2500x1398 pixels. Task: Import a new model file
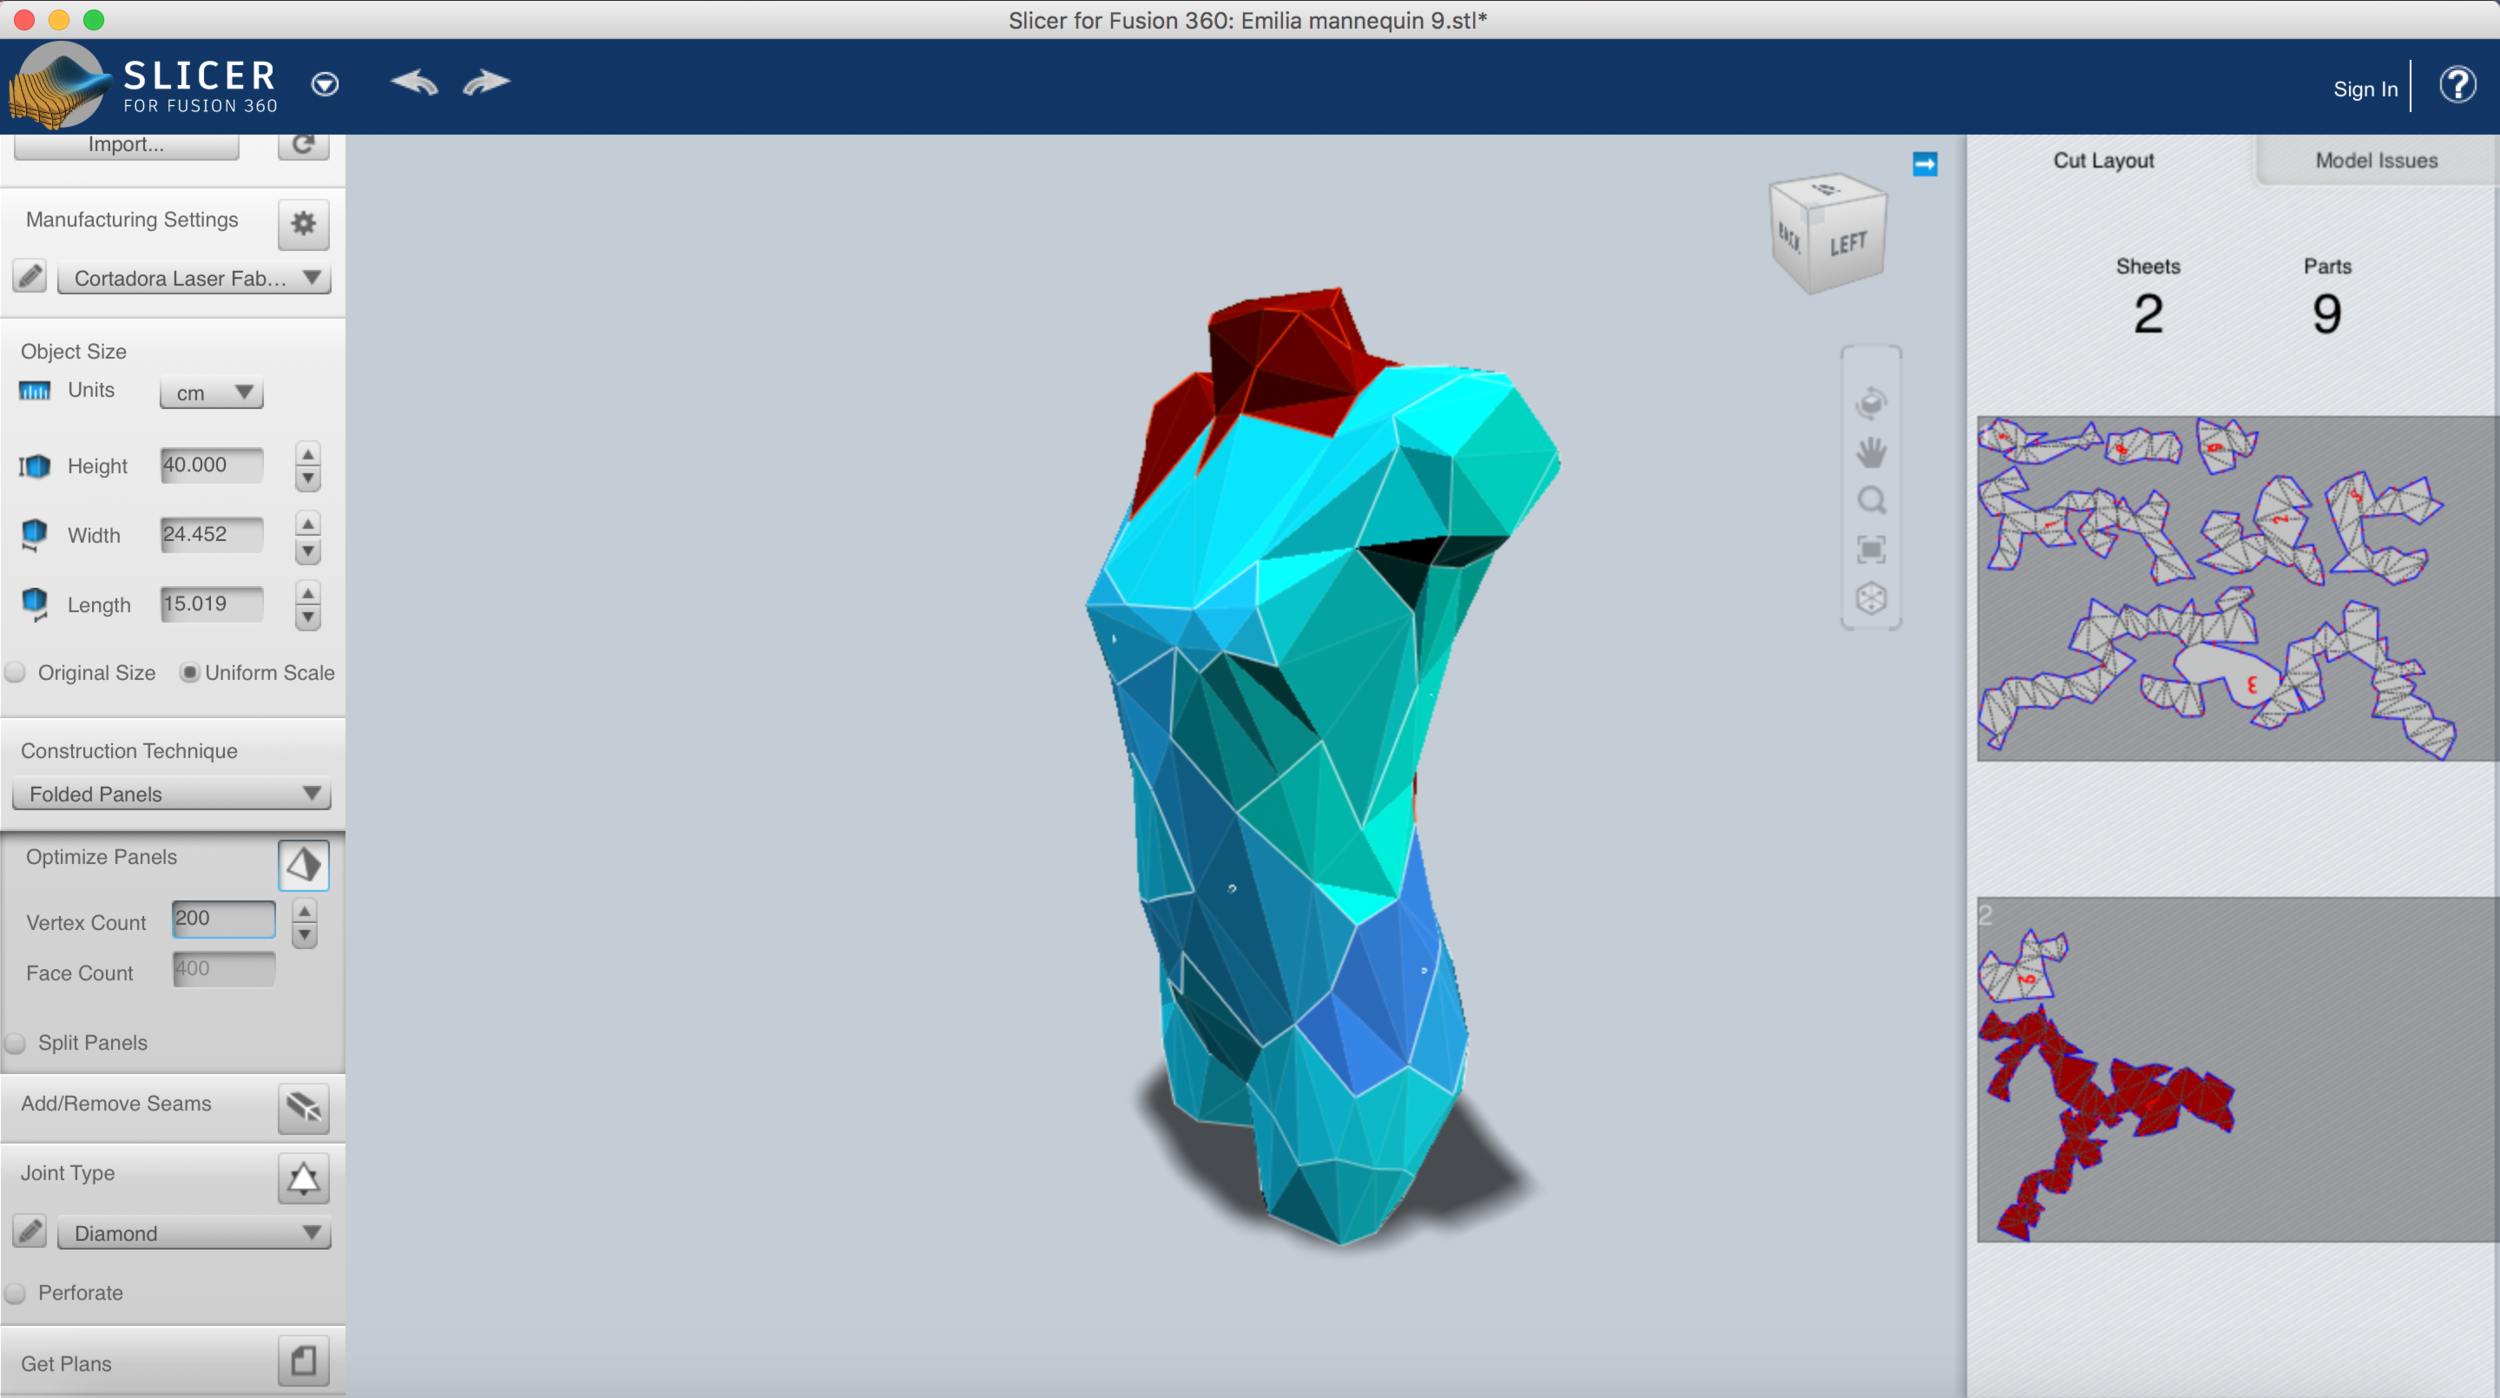126,145
